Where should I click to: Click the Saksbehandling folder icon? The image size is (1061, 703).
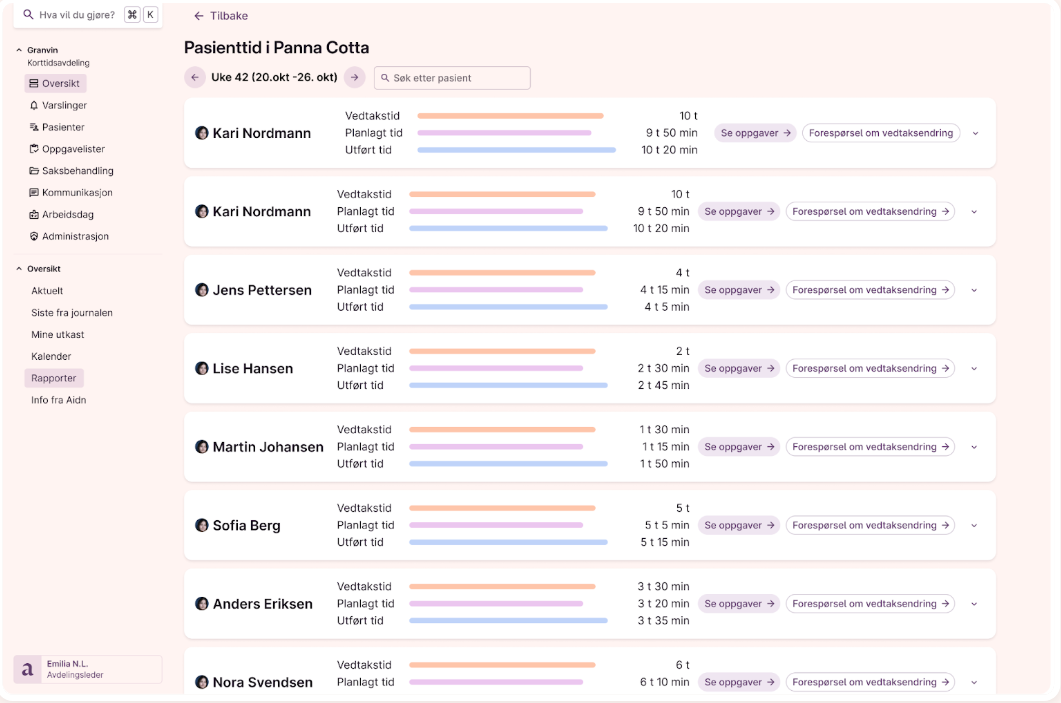coord(34,171)
